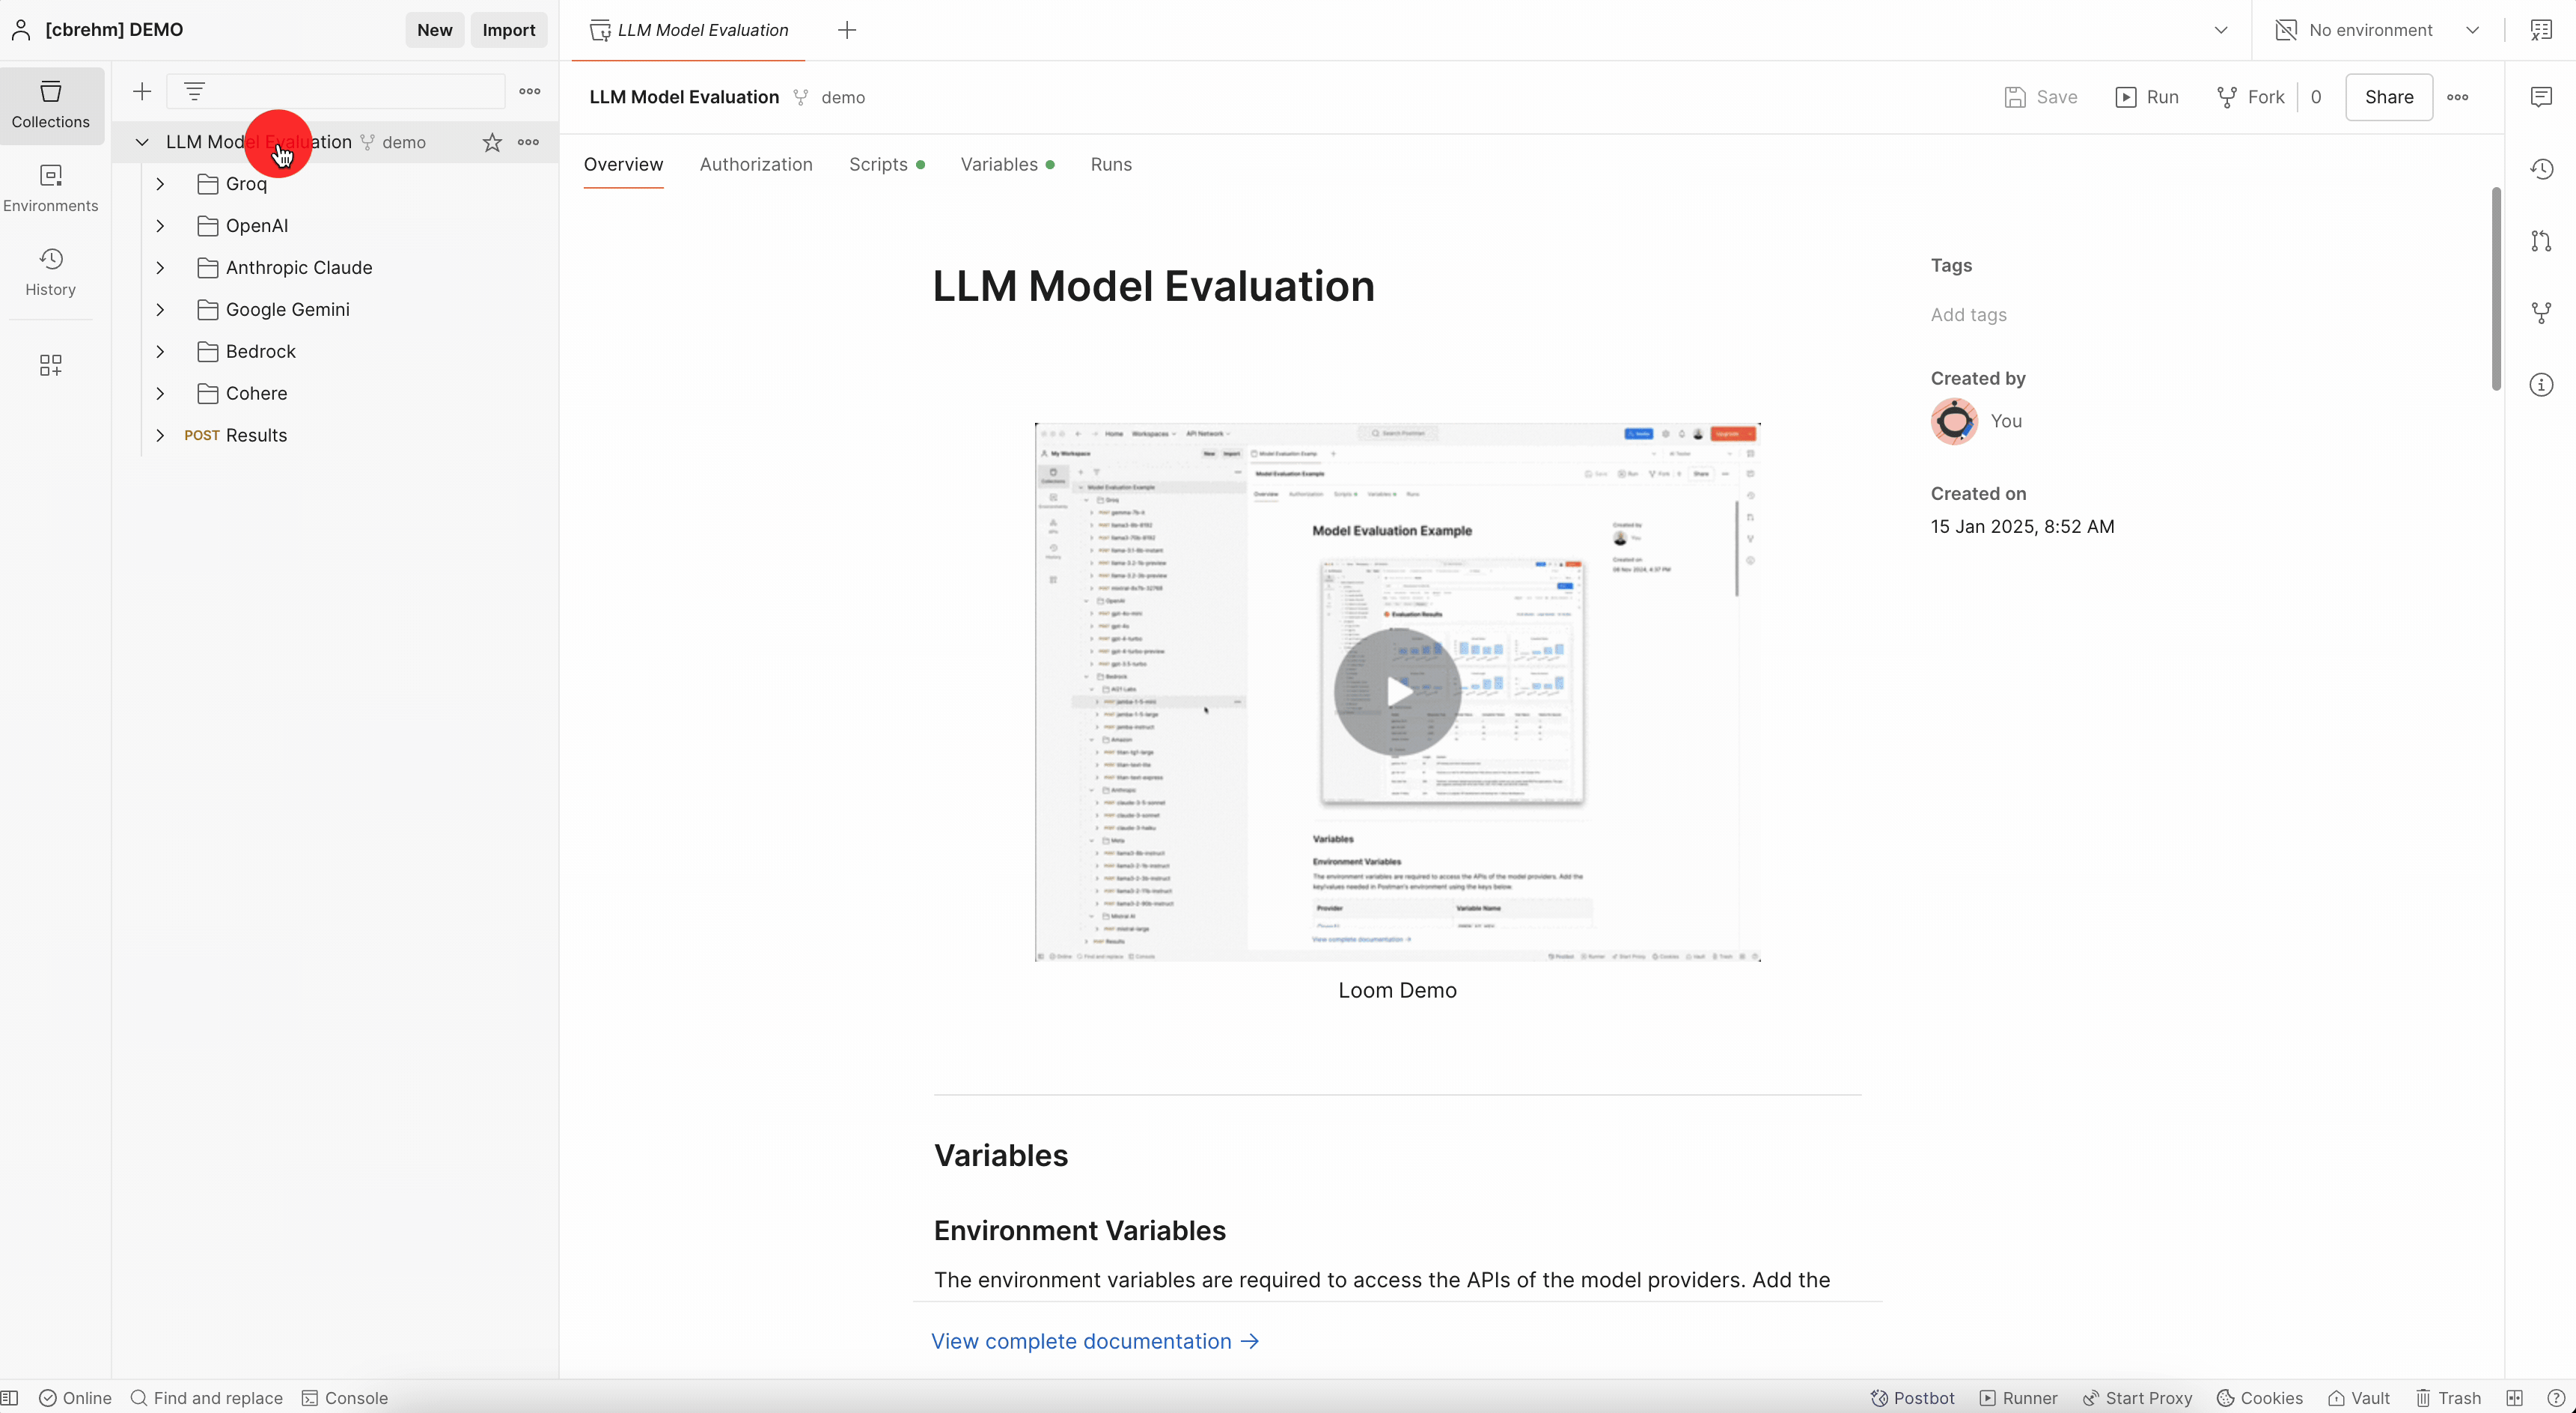Open the comments icon in right sidebar
Viewport: 2576px width, 1413px height.
click(x=2541, y=97)
